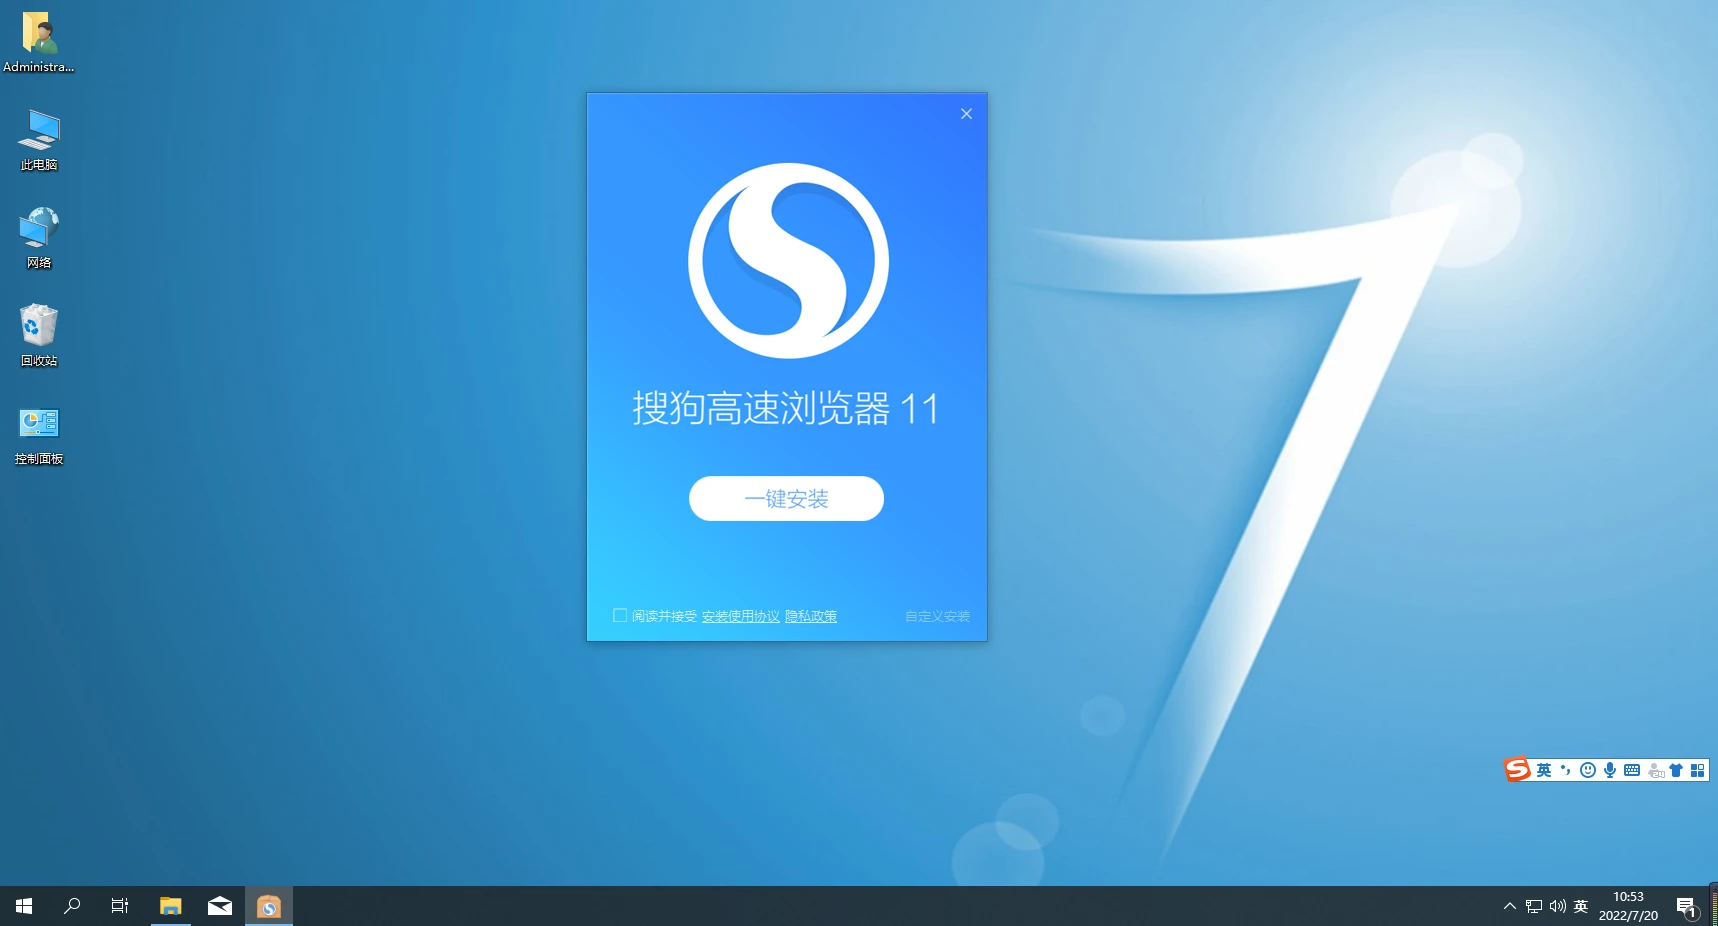The image size is (1718, 926).
Task: Open the notification action center
Action: click(1687, 907)
